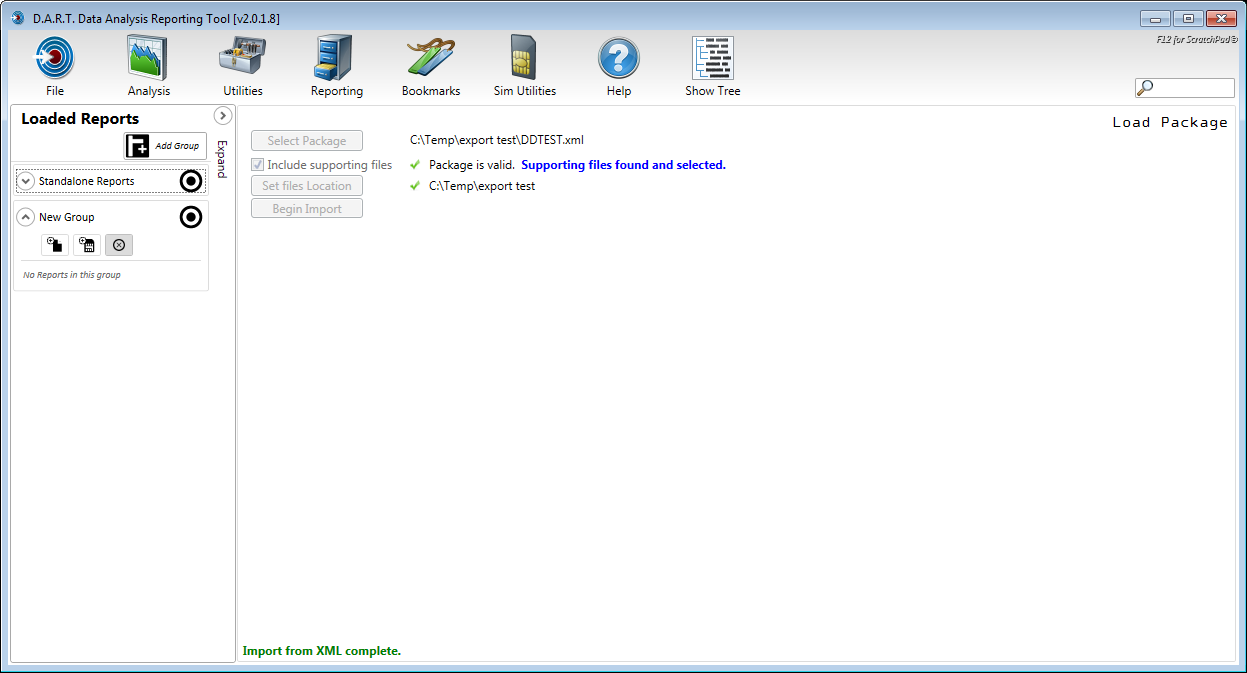Screen dimensions: 1247x673
Task: Click the C:\Temp\export test\DDTEST.xml path
Action: coord(497,140)
